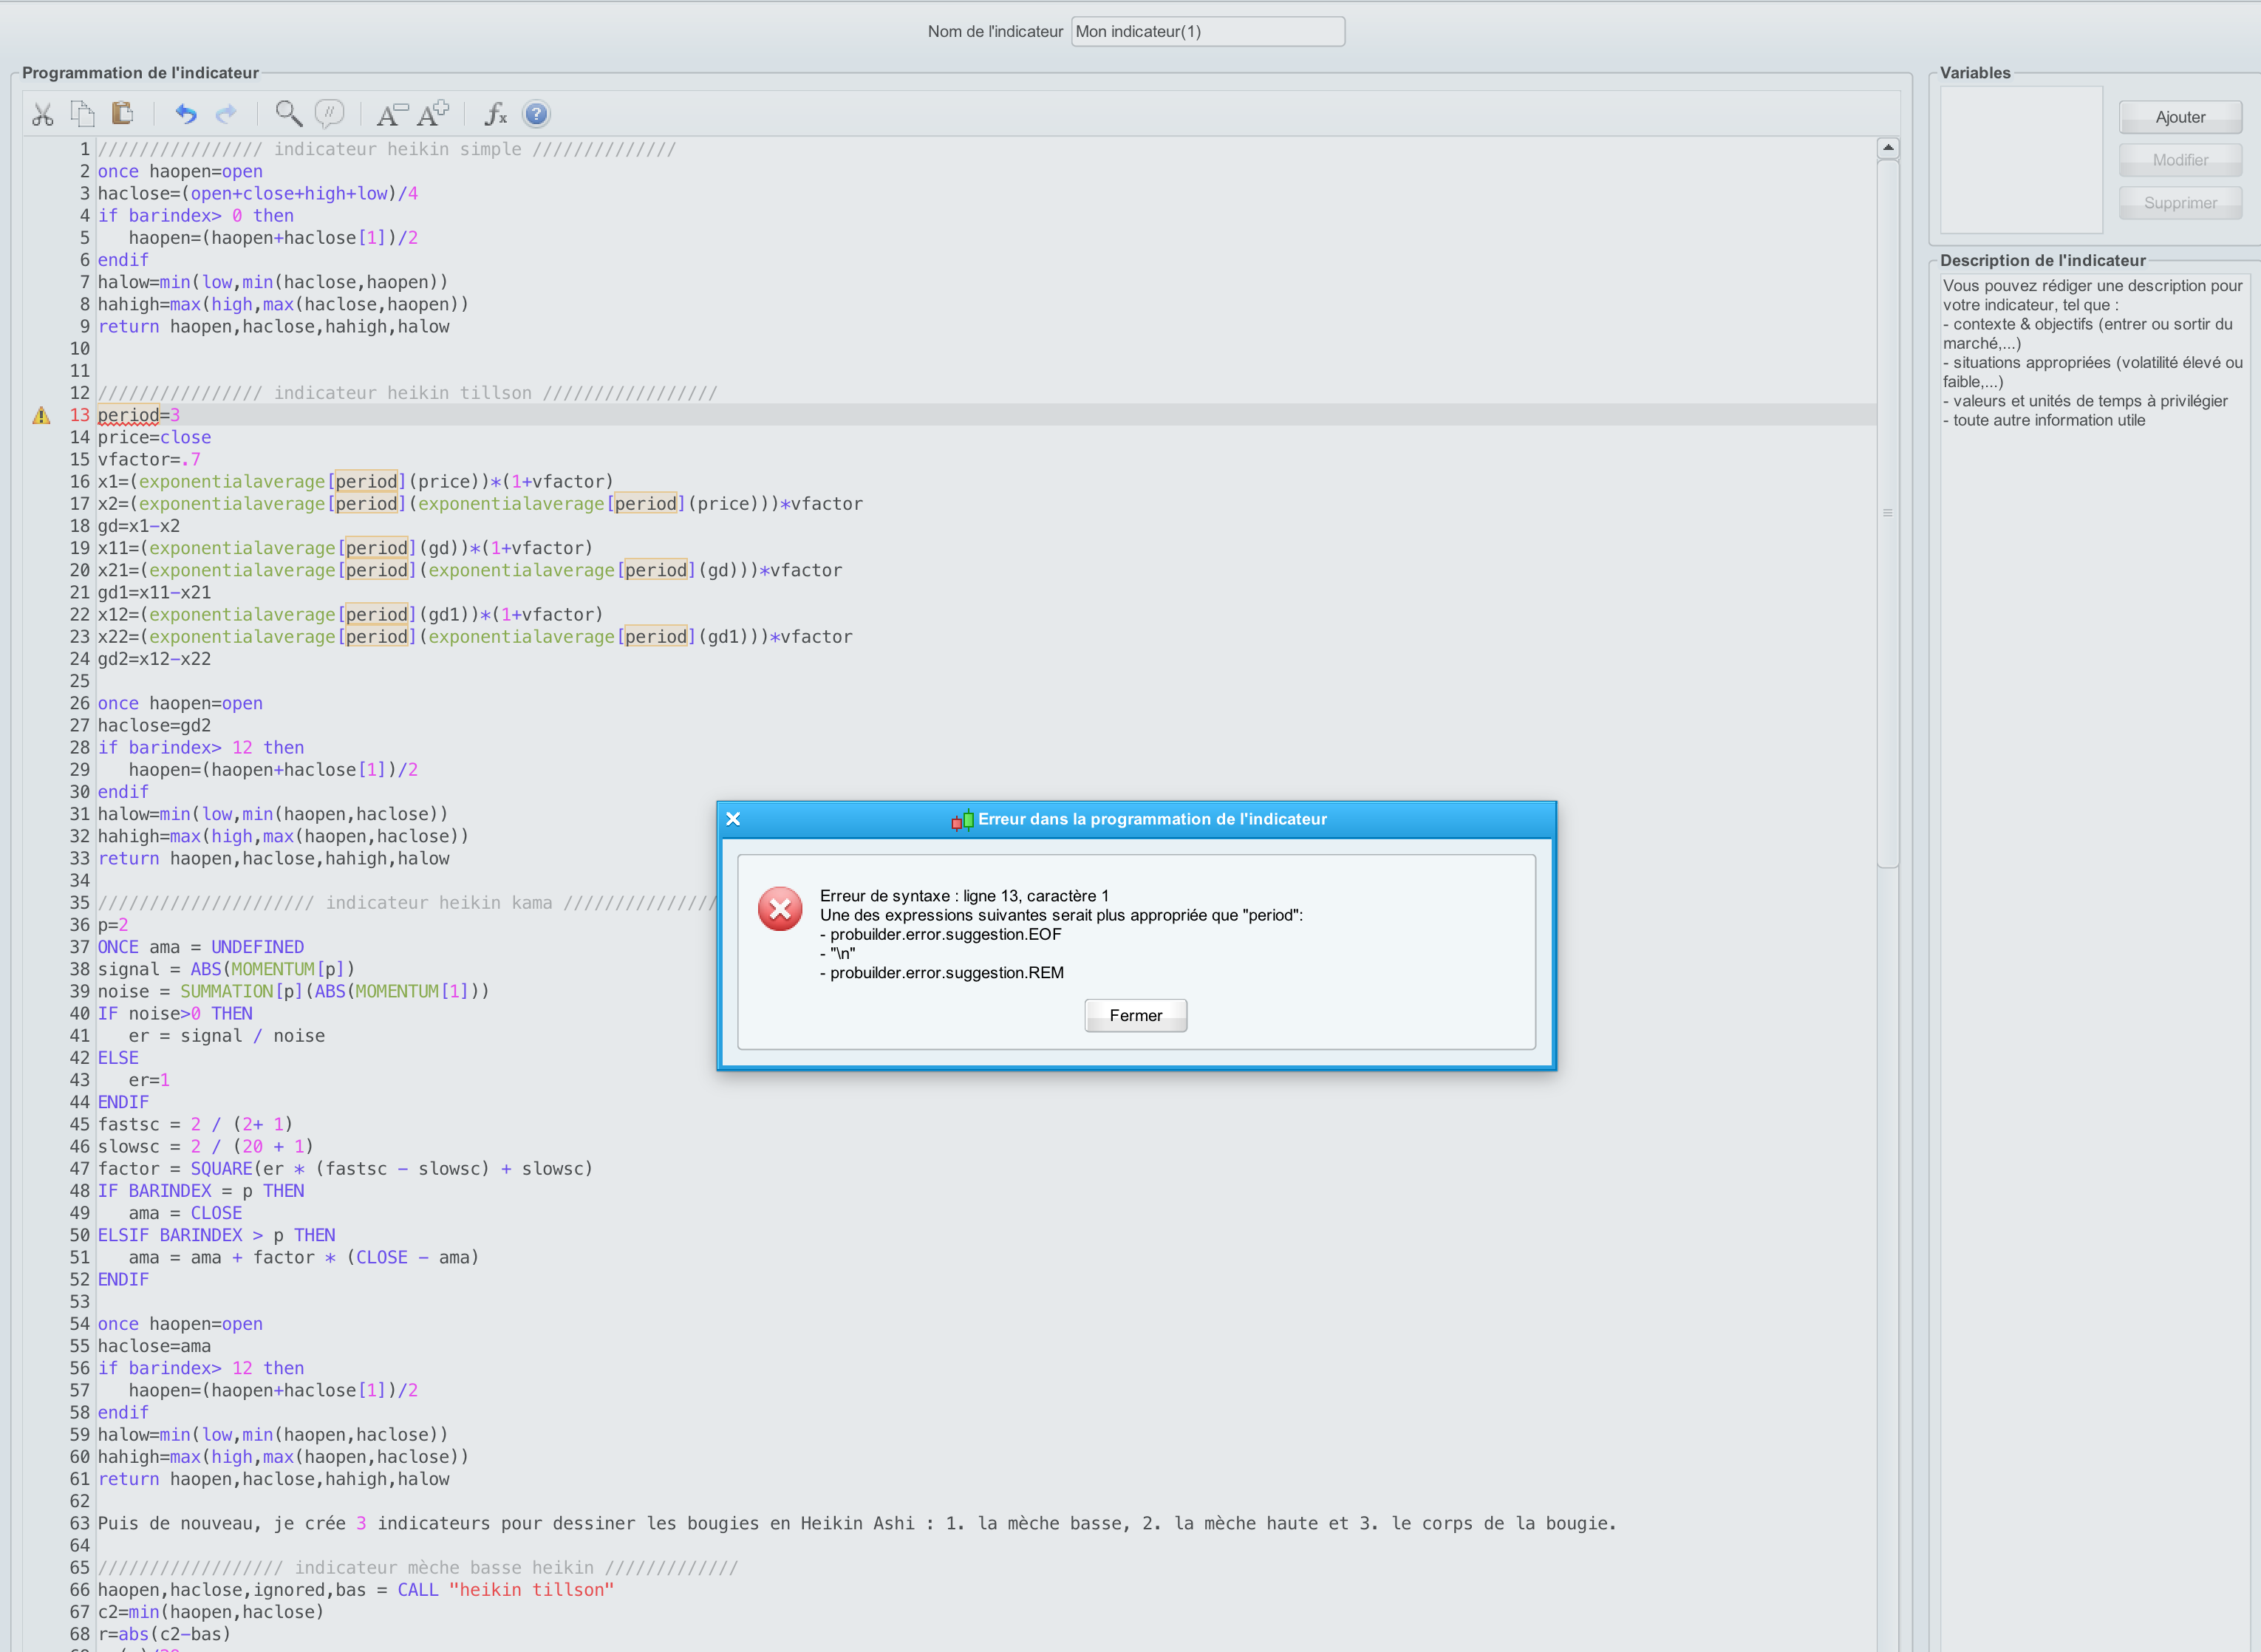Click the empty Variables list box
Viewport: 2261px width, 1652px height.
pos(2020,160)
